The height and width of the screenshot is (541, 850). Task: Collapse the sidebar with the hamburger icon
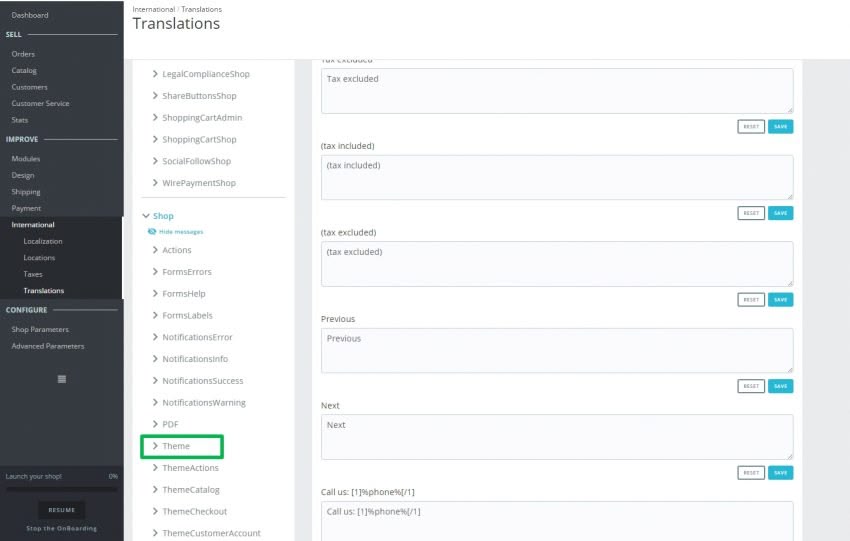pyautogui.click(x=62, y=379)
